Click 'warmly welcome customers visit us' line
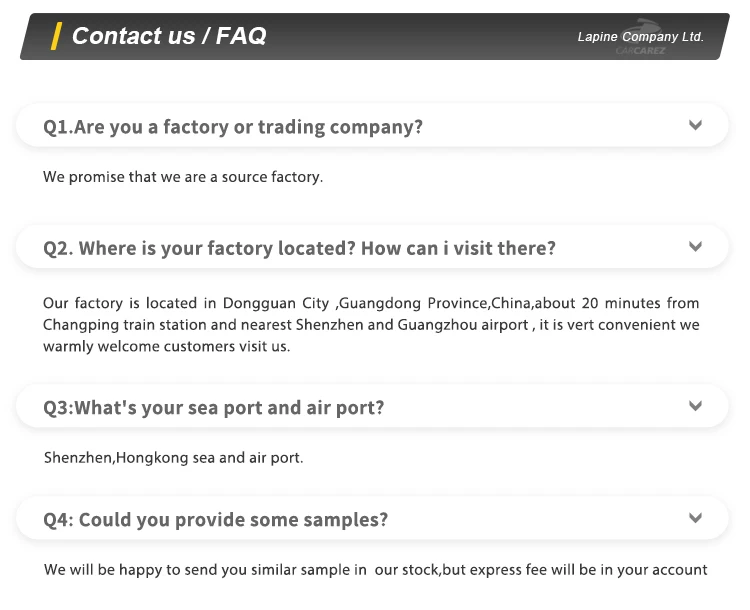This screenshot has height=610, width=750. 165,347
